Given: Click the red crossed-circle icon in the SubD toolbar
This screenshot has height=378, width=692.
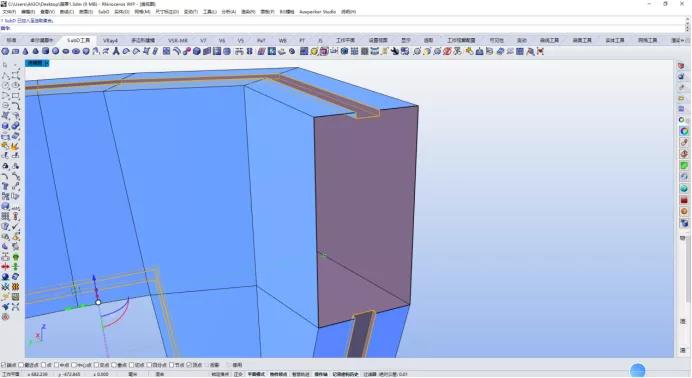Looking at the screenshot, I should [x=447, y=52].
